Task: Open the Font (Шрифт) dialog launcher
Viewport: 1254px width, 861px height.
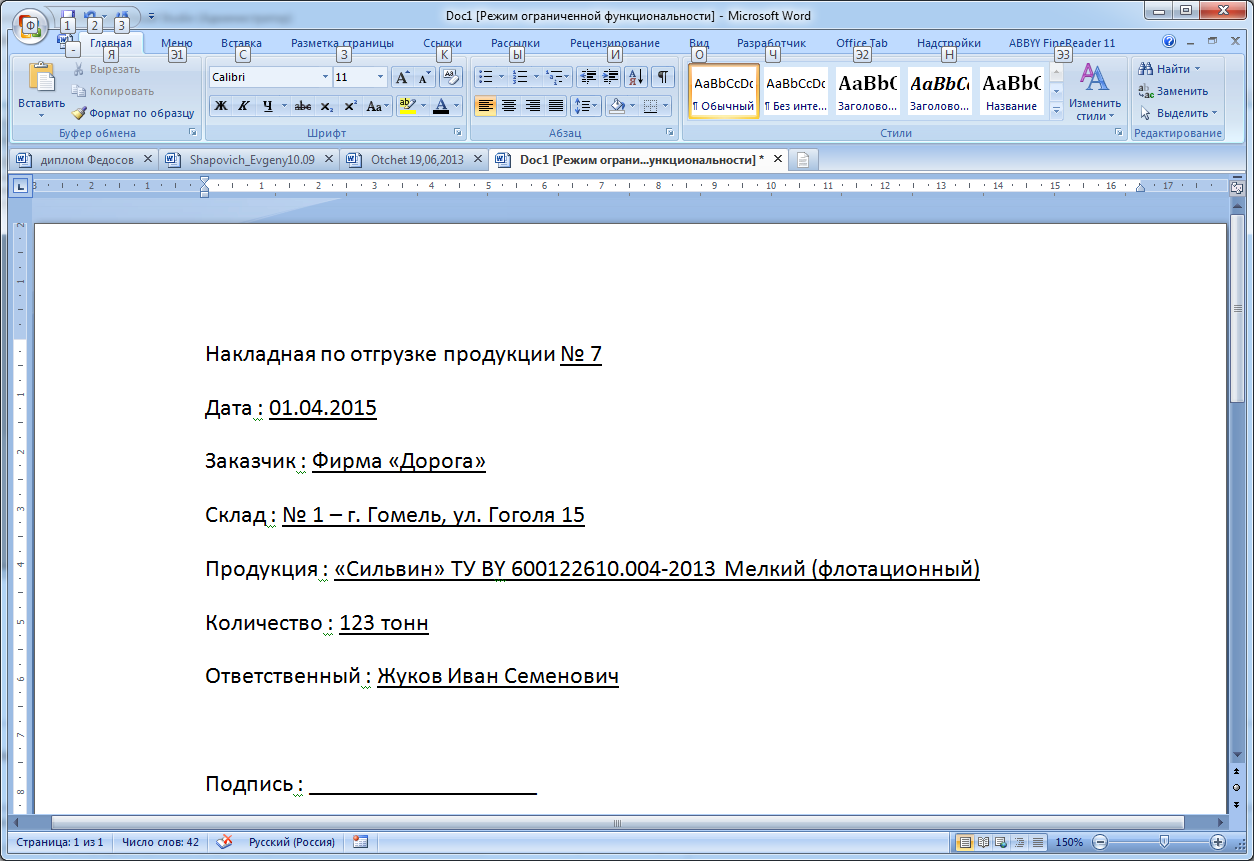Action: click(458, 133)
